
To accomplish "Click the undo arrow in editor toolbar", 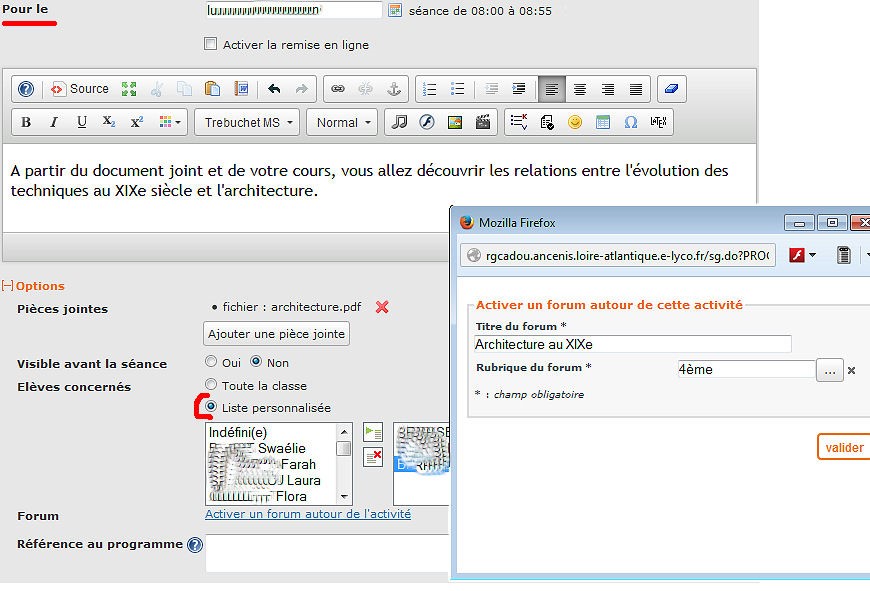I will coord(274,89).
